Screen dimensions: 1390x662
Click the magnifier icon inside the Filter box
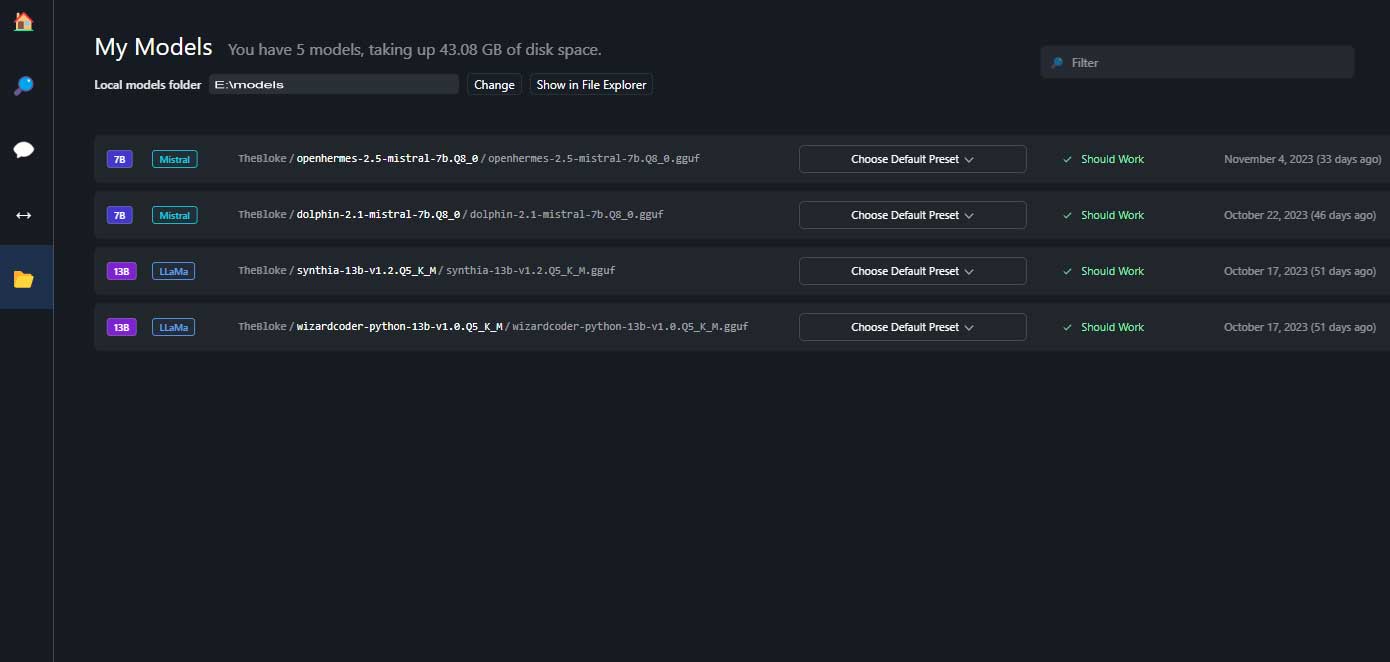pyautogui.click(x=1057, y=61)
